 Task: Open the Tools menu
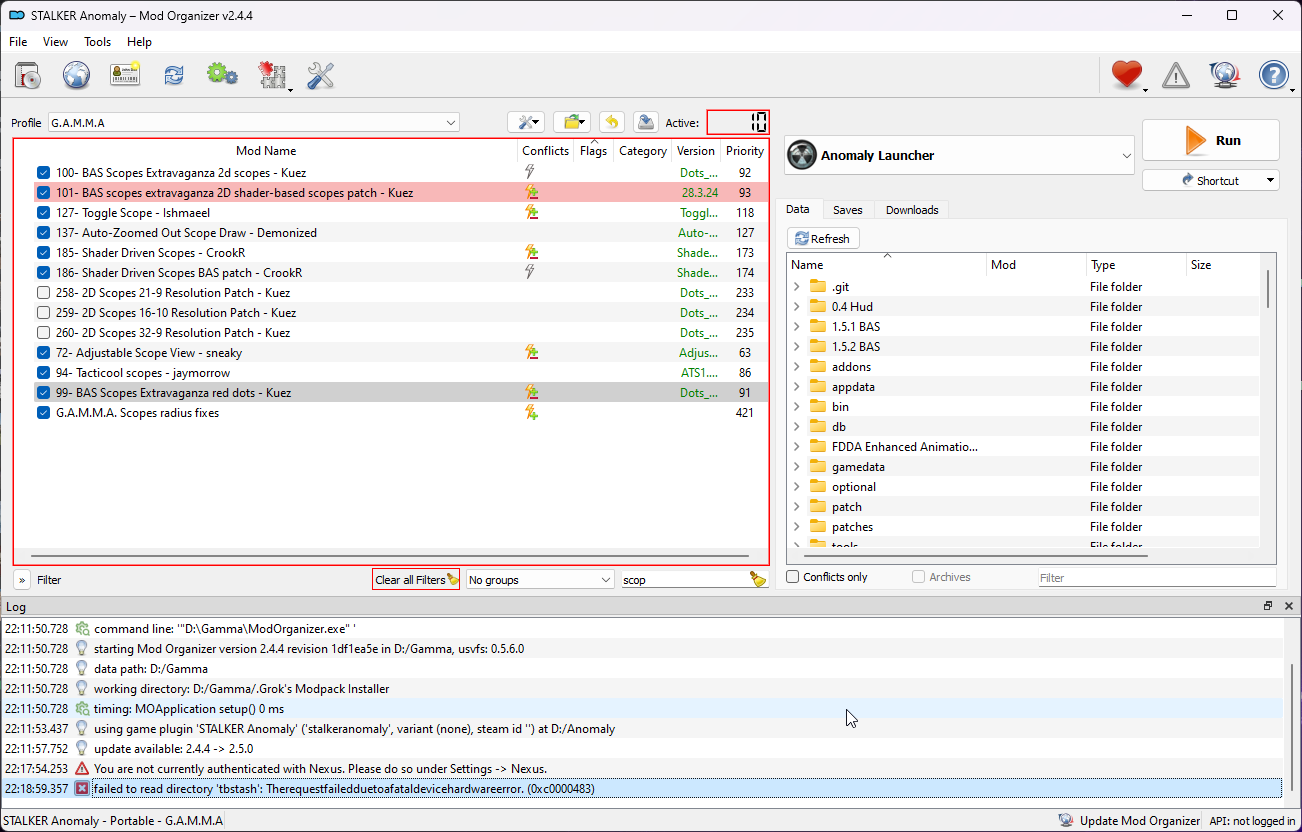pyautogui.click(x=98, y=42)
